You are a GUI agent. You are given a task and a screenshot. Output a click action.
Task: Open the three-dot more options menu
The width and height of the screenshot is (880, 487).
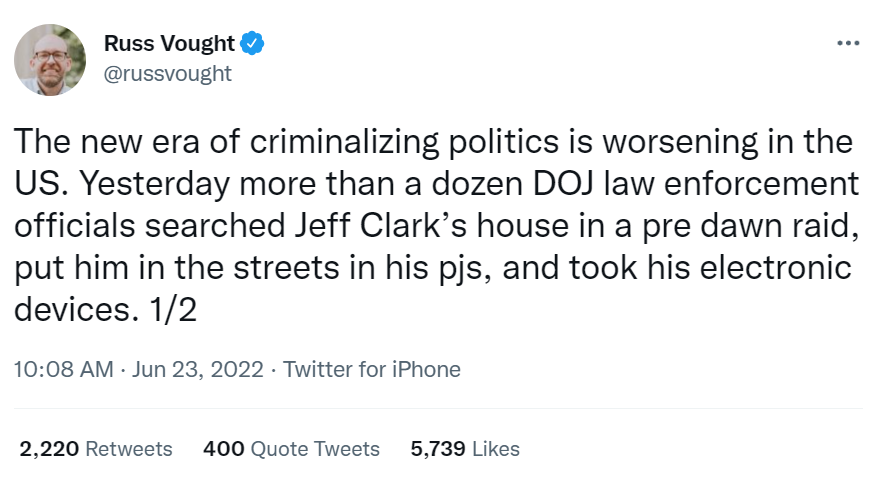pyautogui.click(x=847, y=43)
